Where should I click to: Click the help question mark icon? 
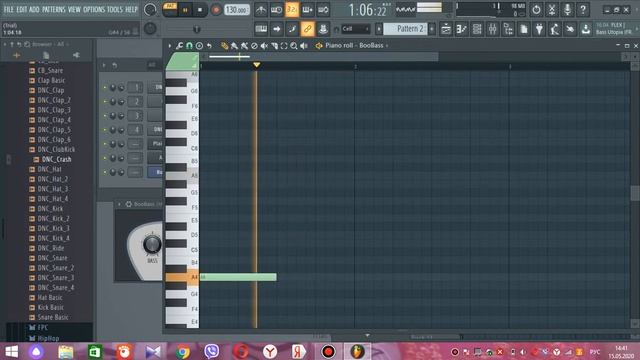pyautogui.click(x=583, y=10)
